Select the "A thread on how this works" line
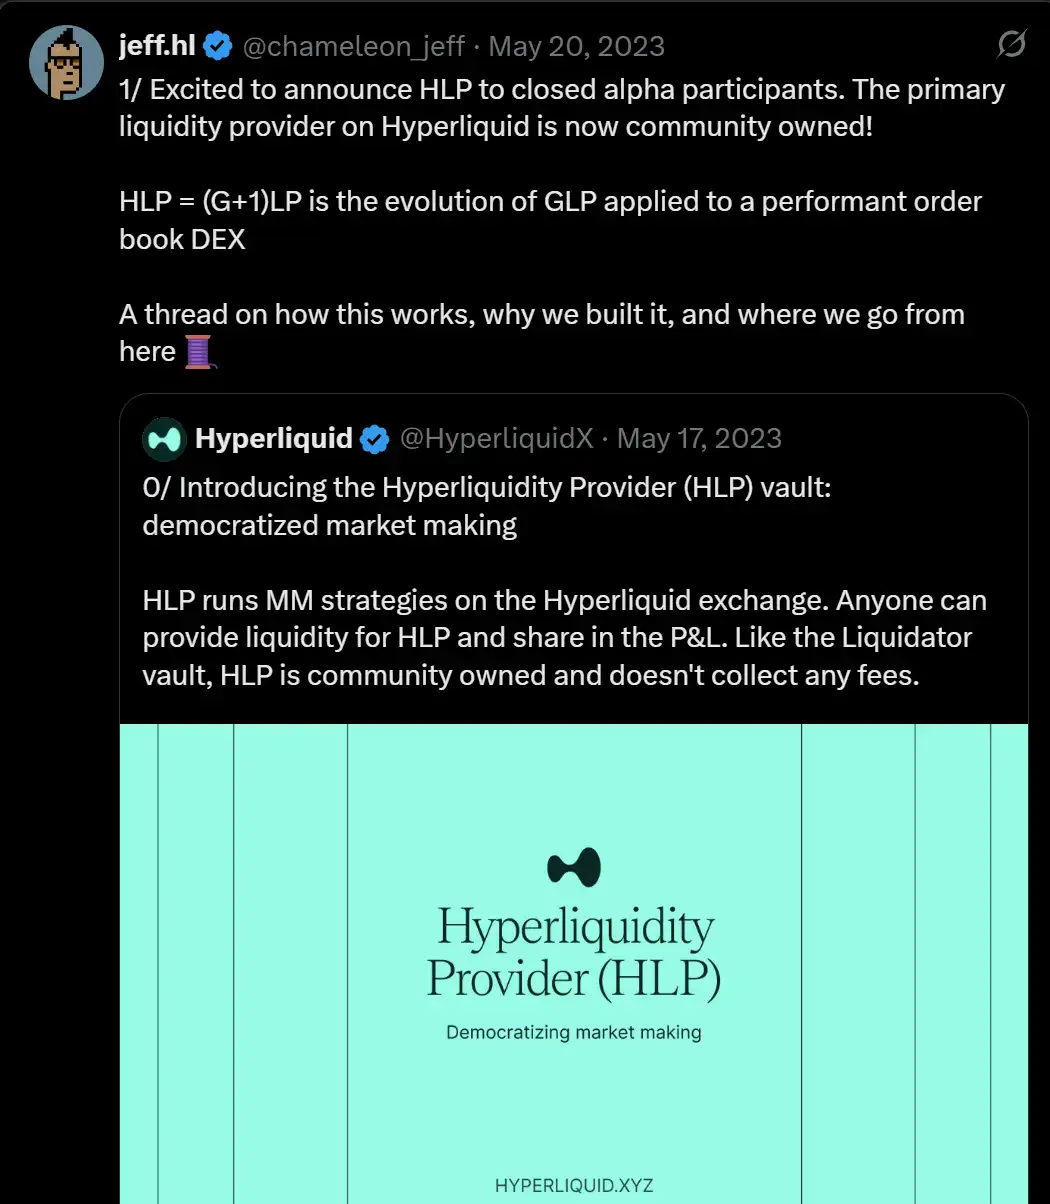1050x1204 pixels. 541,314
